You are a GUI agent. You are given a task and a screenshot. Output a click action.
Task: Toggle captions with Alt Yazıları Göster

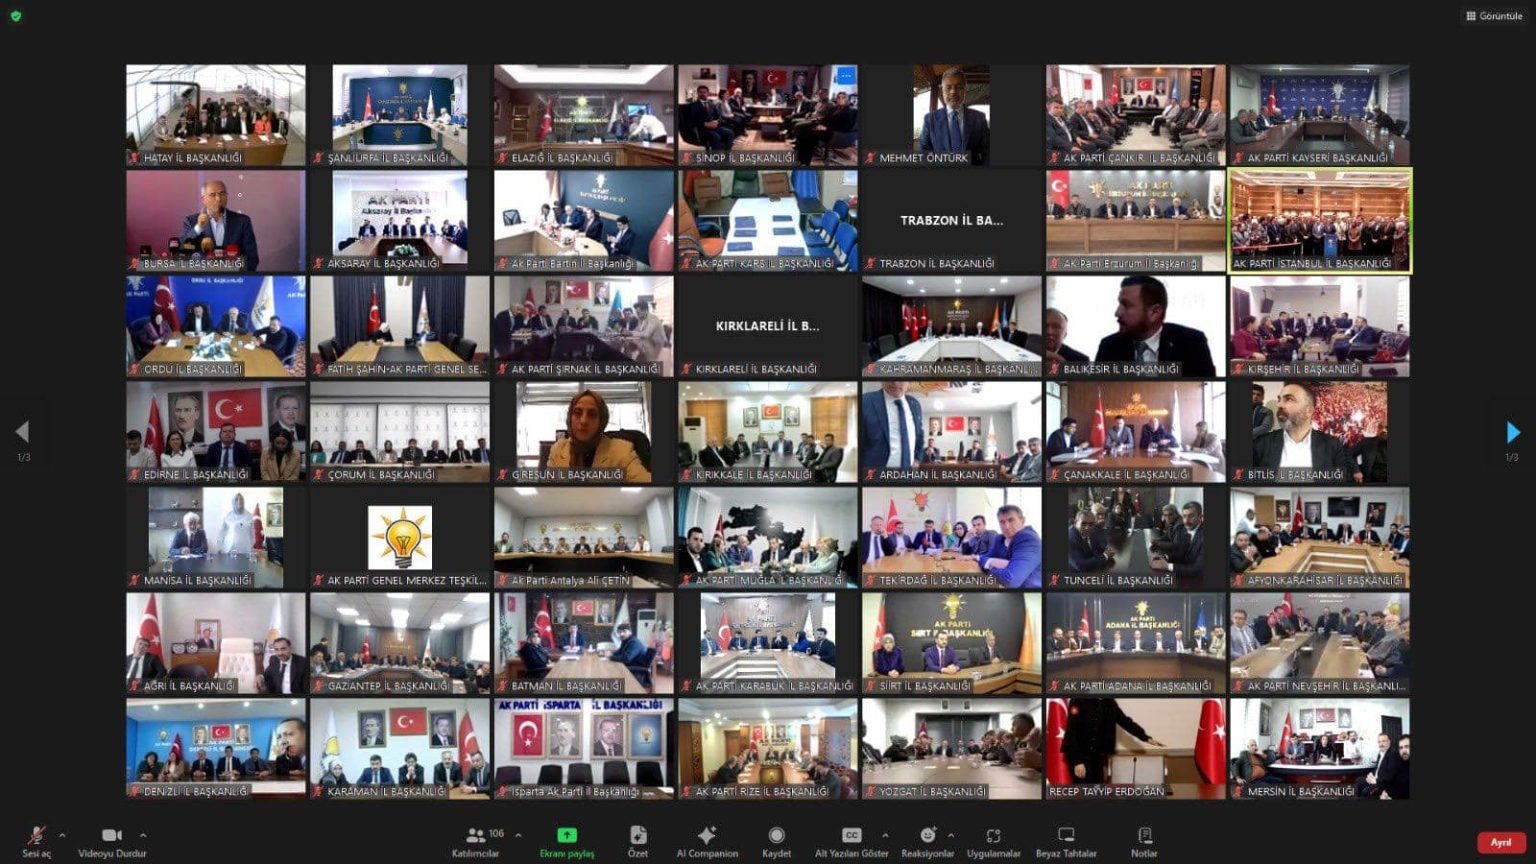[x=851, y=842]
